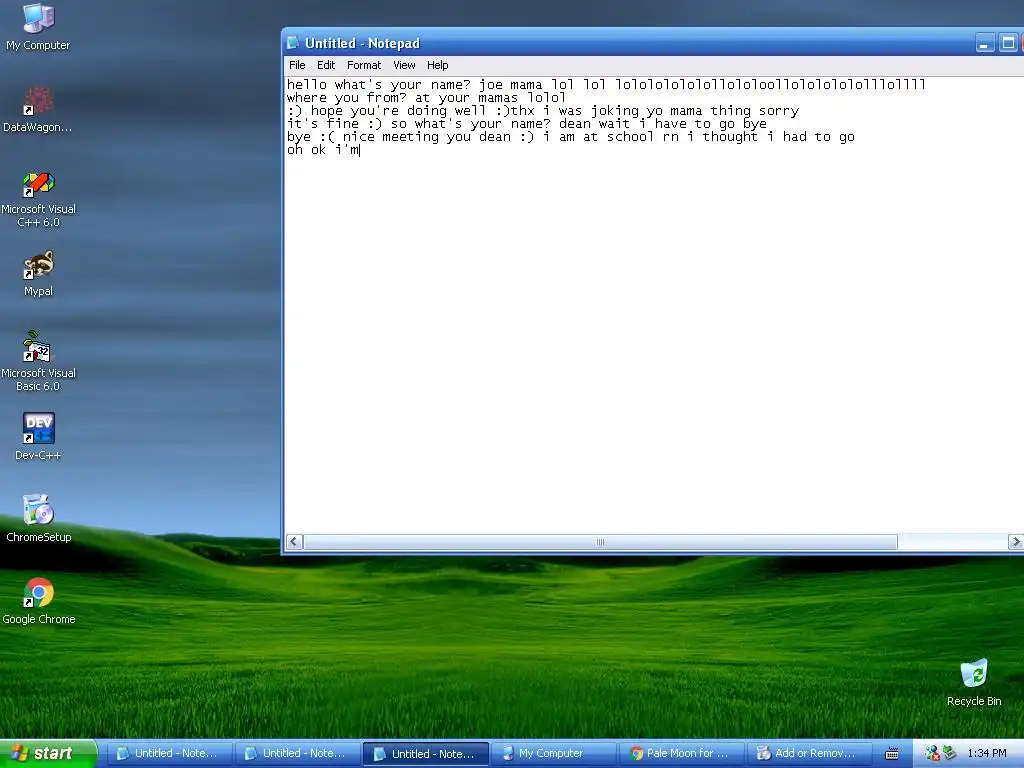Screen dimensions: 1024x768
Task: Switch to Add or Remove Programs taskbar window
Action: point(809,754)
